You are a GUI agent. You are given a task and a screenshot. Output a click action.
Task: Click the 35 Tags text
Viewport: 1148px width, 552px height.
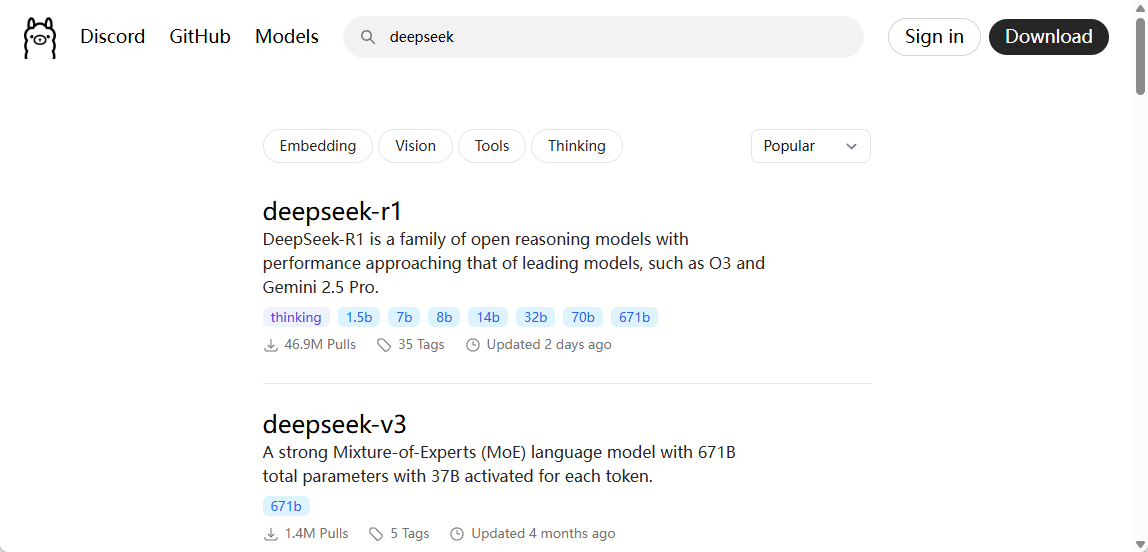tap(421, 344)
